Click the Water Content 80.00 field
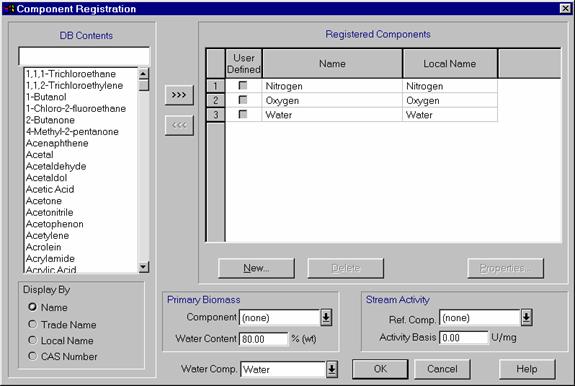This screenshot has width=575, height=386. click(264, 339)
